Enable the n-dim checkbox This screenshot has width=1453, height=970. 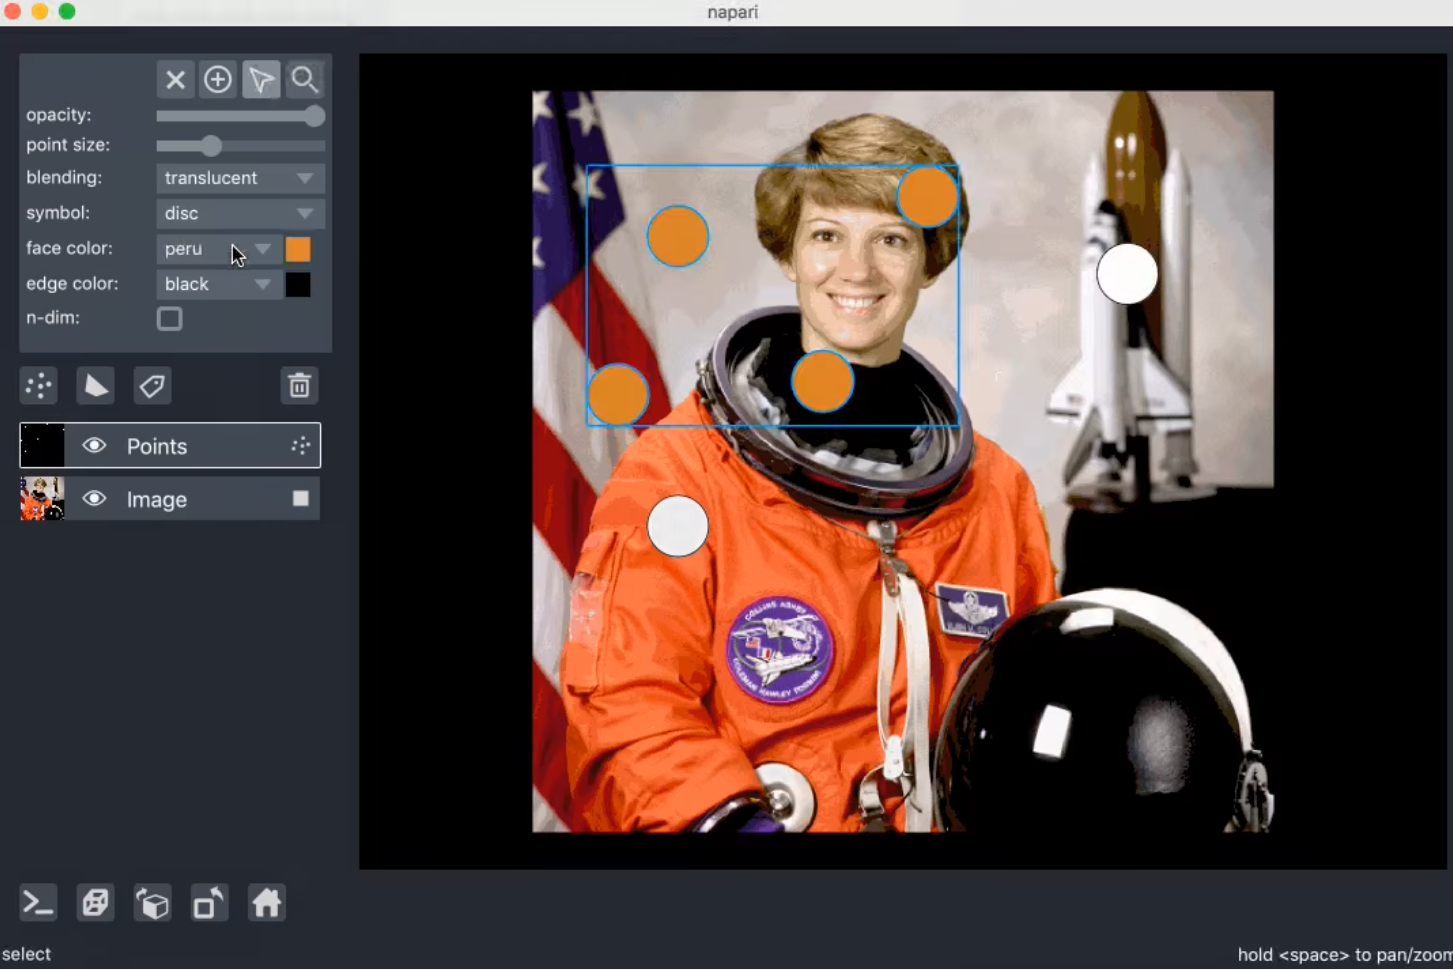coord(170,319)
